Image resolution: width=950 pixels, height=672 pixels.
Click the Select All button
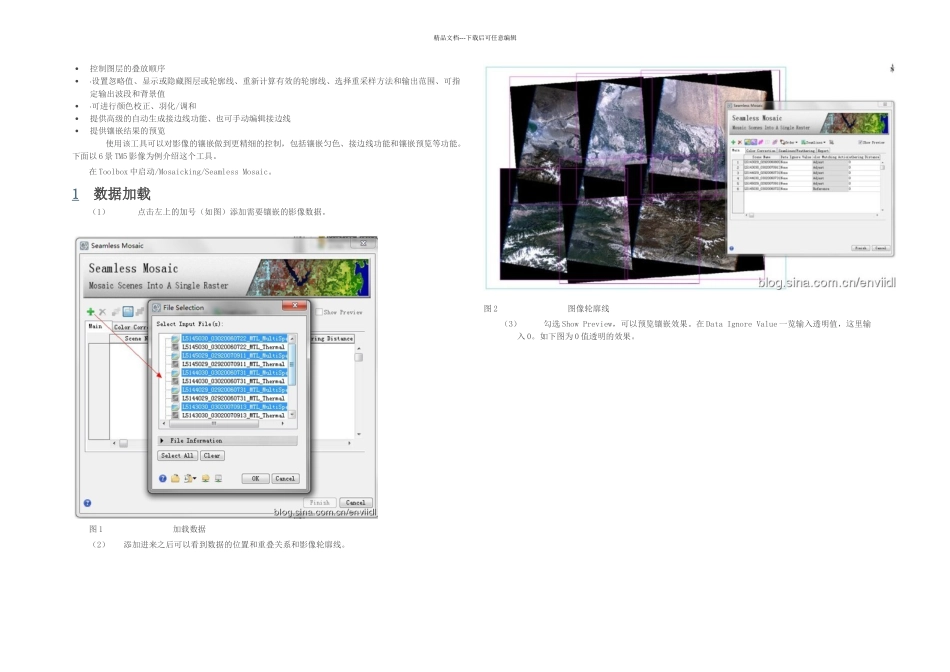point(178,456)
